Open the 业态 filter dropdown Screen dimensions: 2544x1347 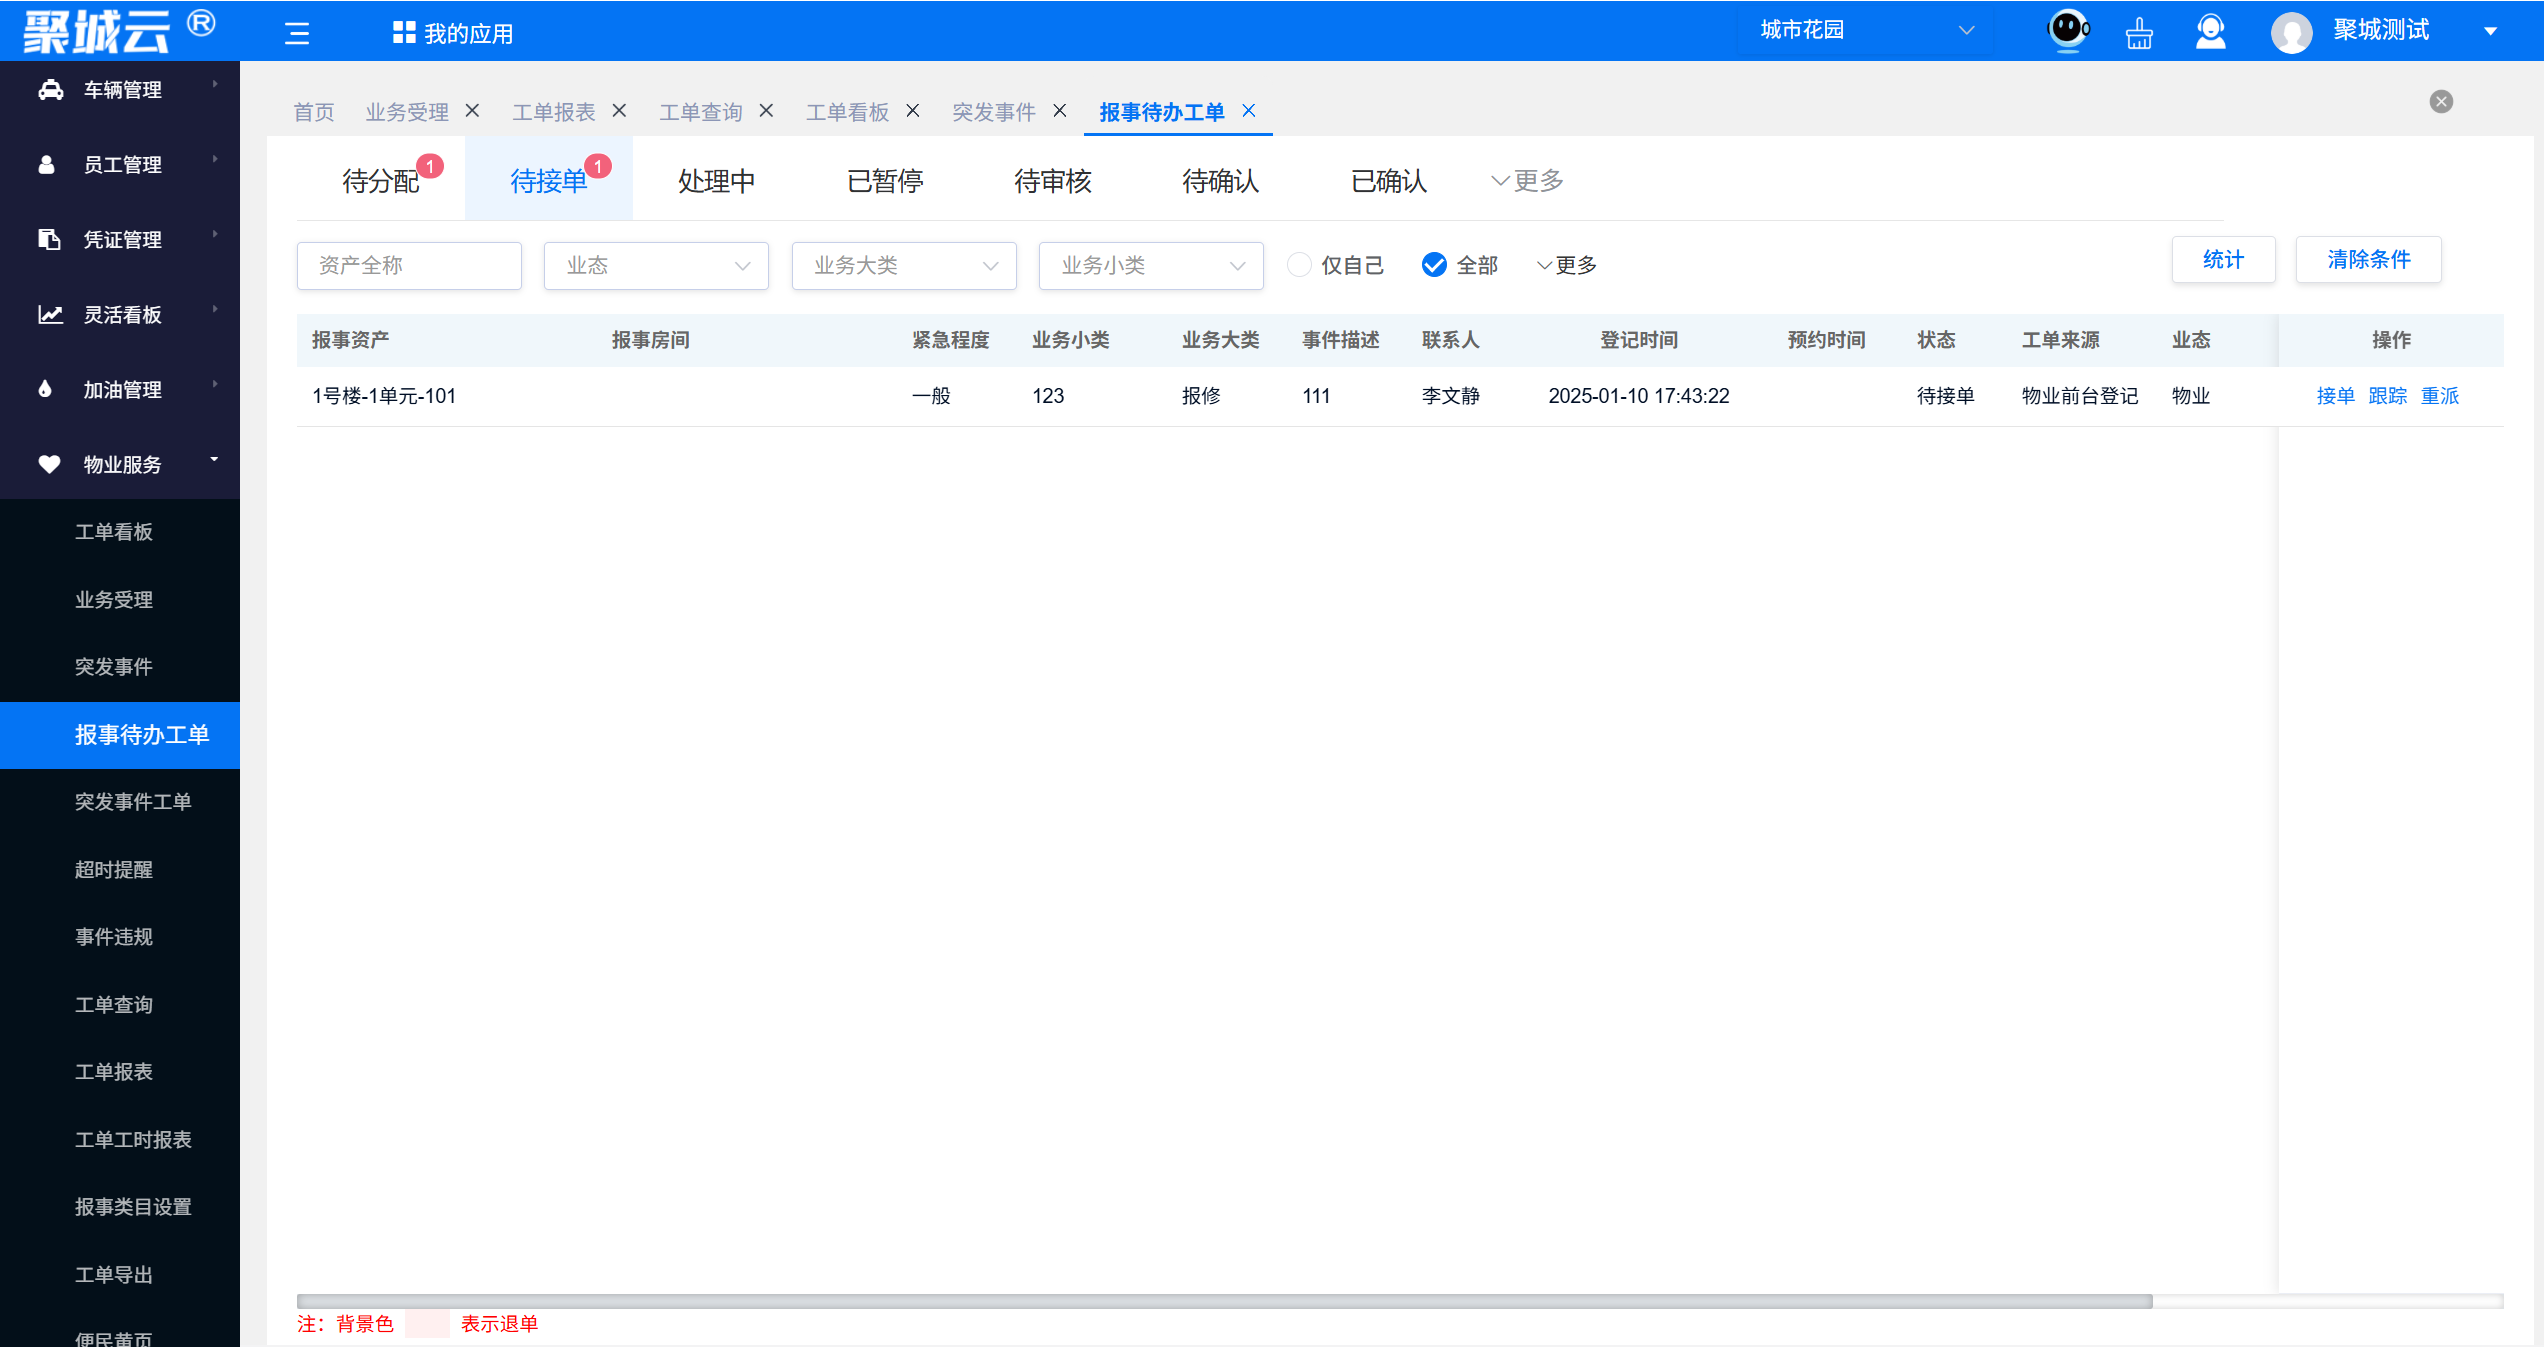click(656, 266)
